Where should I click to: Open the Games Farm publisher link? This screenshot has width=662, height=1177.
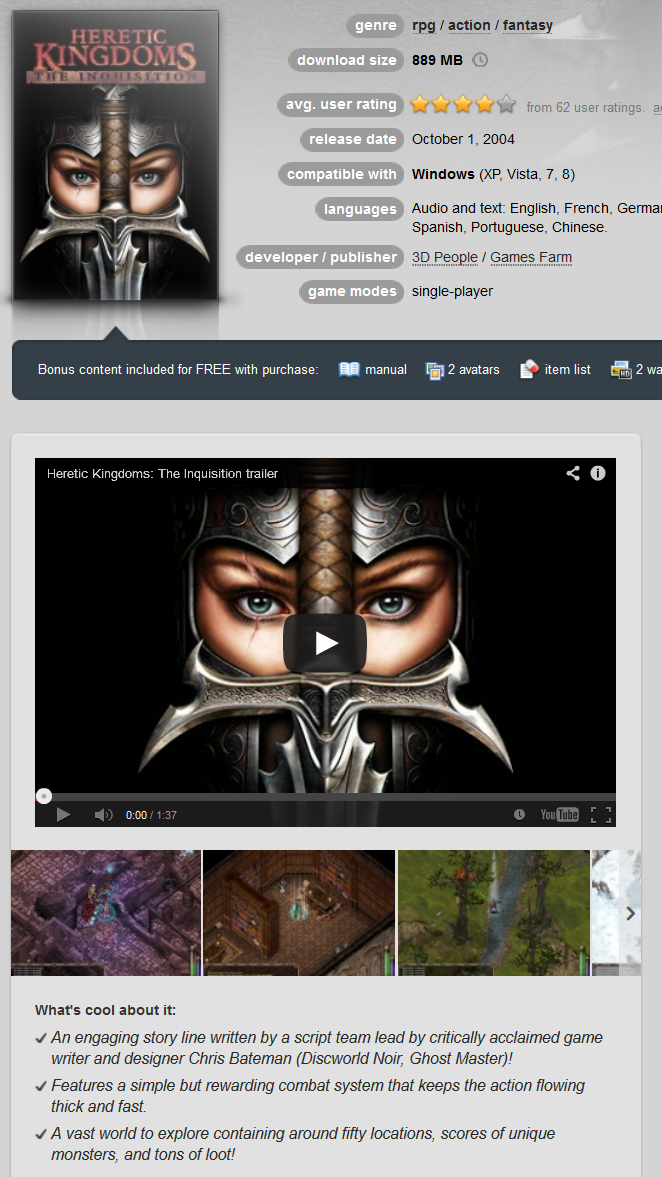(531, 257)
